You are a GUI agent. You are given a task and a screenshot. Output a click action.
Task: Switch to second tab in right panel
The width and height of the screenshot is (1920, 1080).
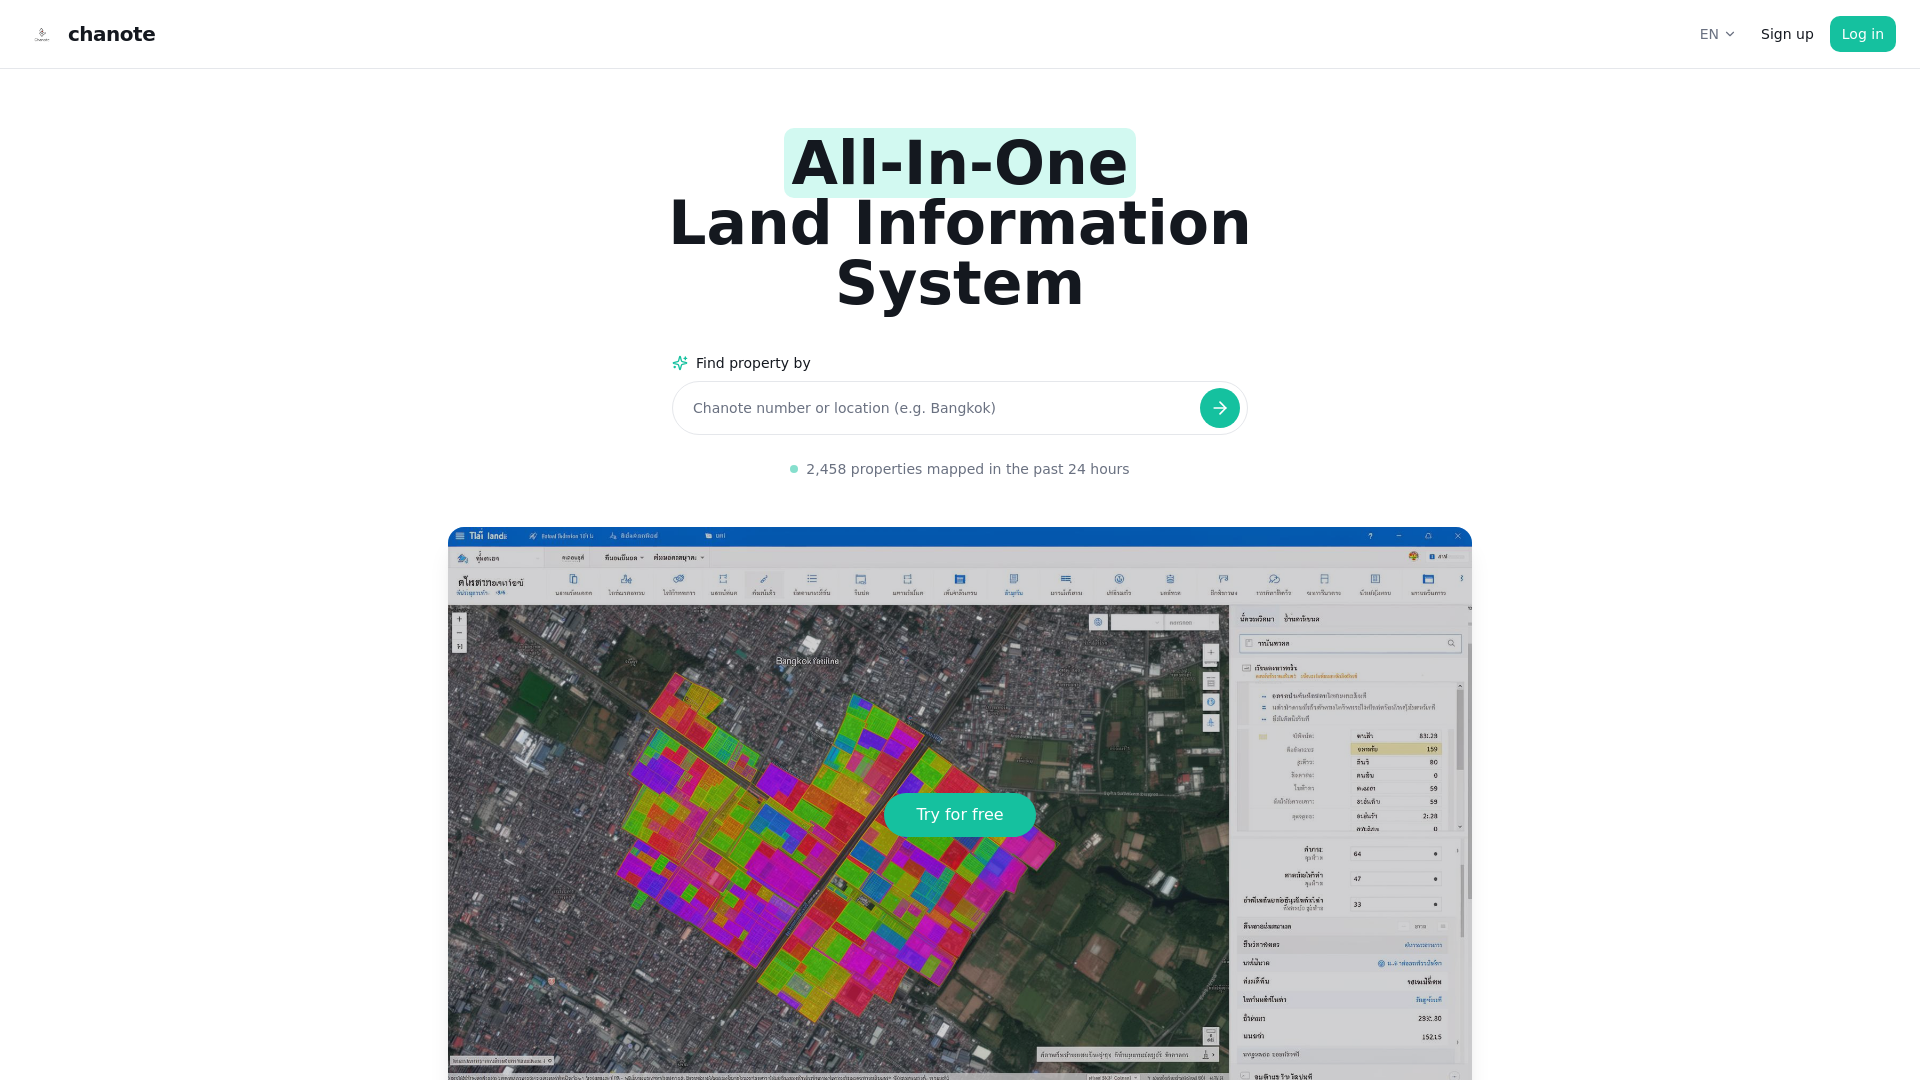[x=1301, y=619]
